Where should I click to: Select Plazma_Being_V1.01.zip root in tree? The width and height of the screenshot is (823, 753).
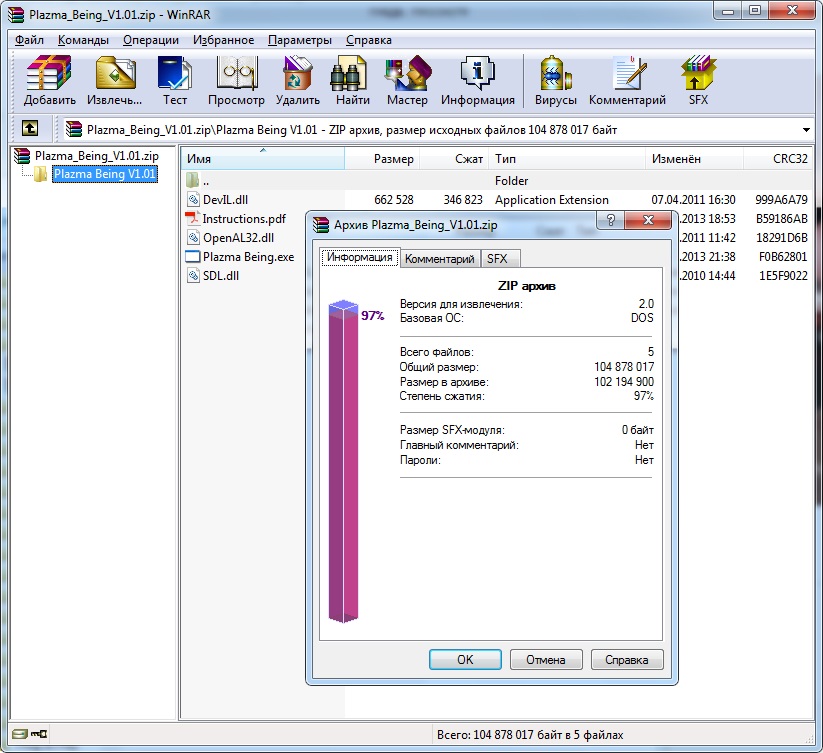point(96,156)
